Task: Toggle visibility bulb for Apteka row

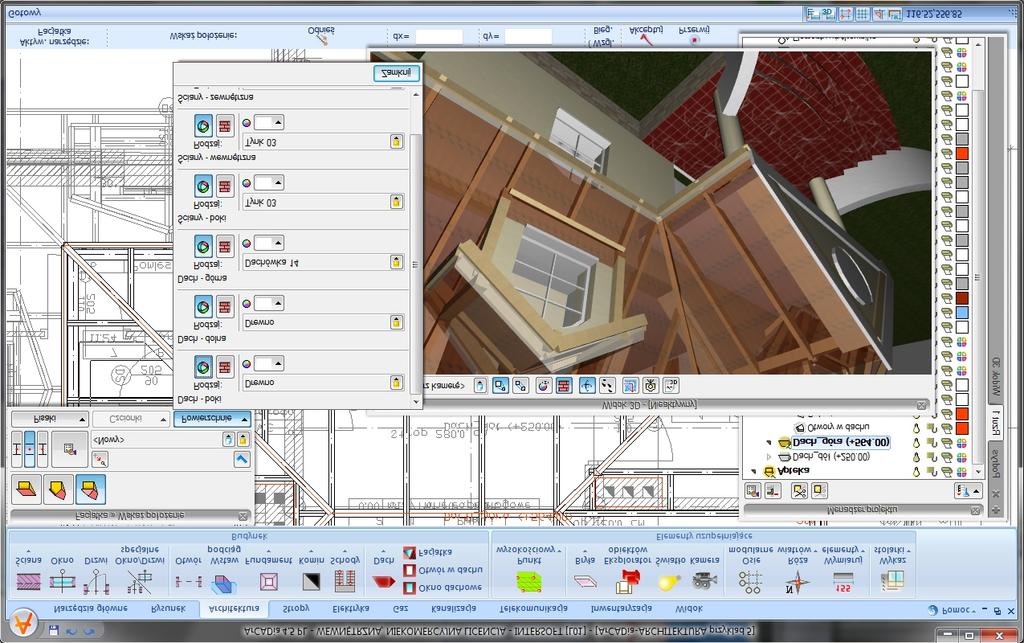Action: click(x=916, y=471)
